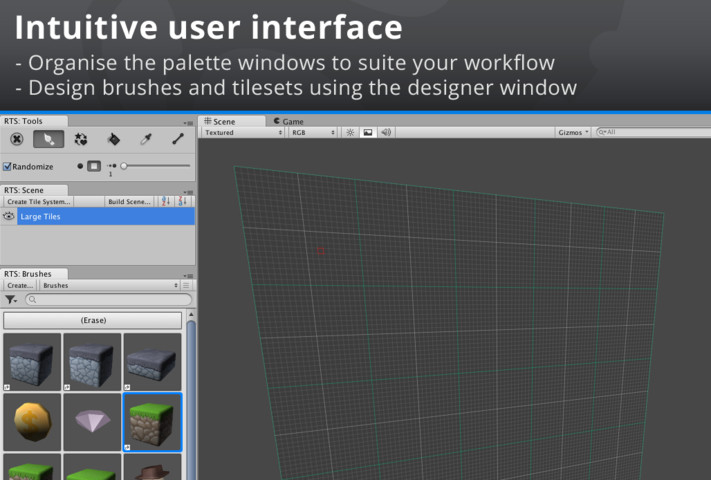711x480 pixels.
Task: Open the brush list view options icon
Action: (x=186, y=286)
